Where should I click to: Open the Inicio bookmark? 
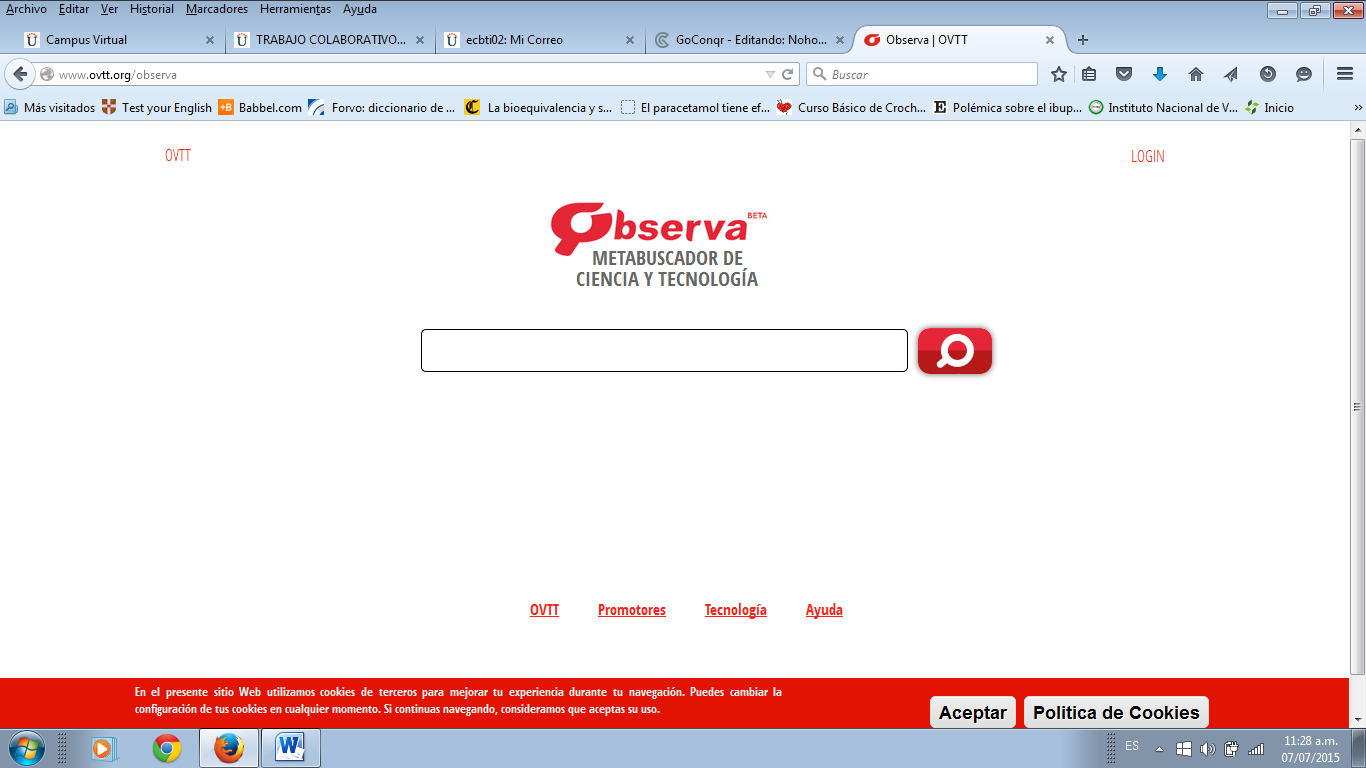click(x=1269, y=107)
